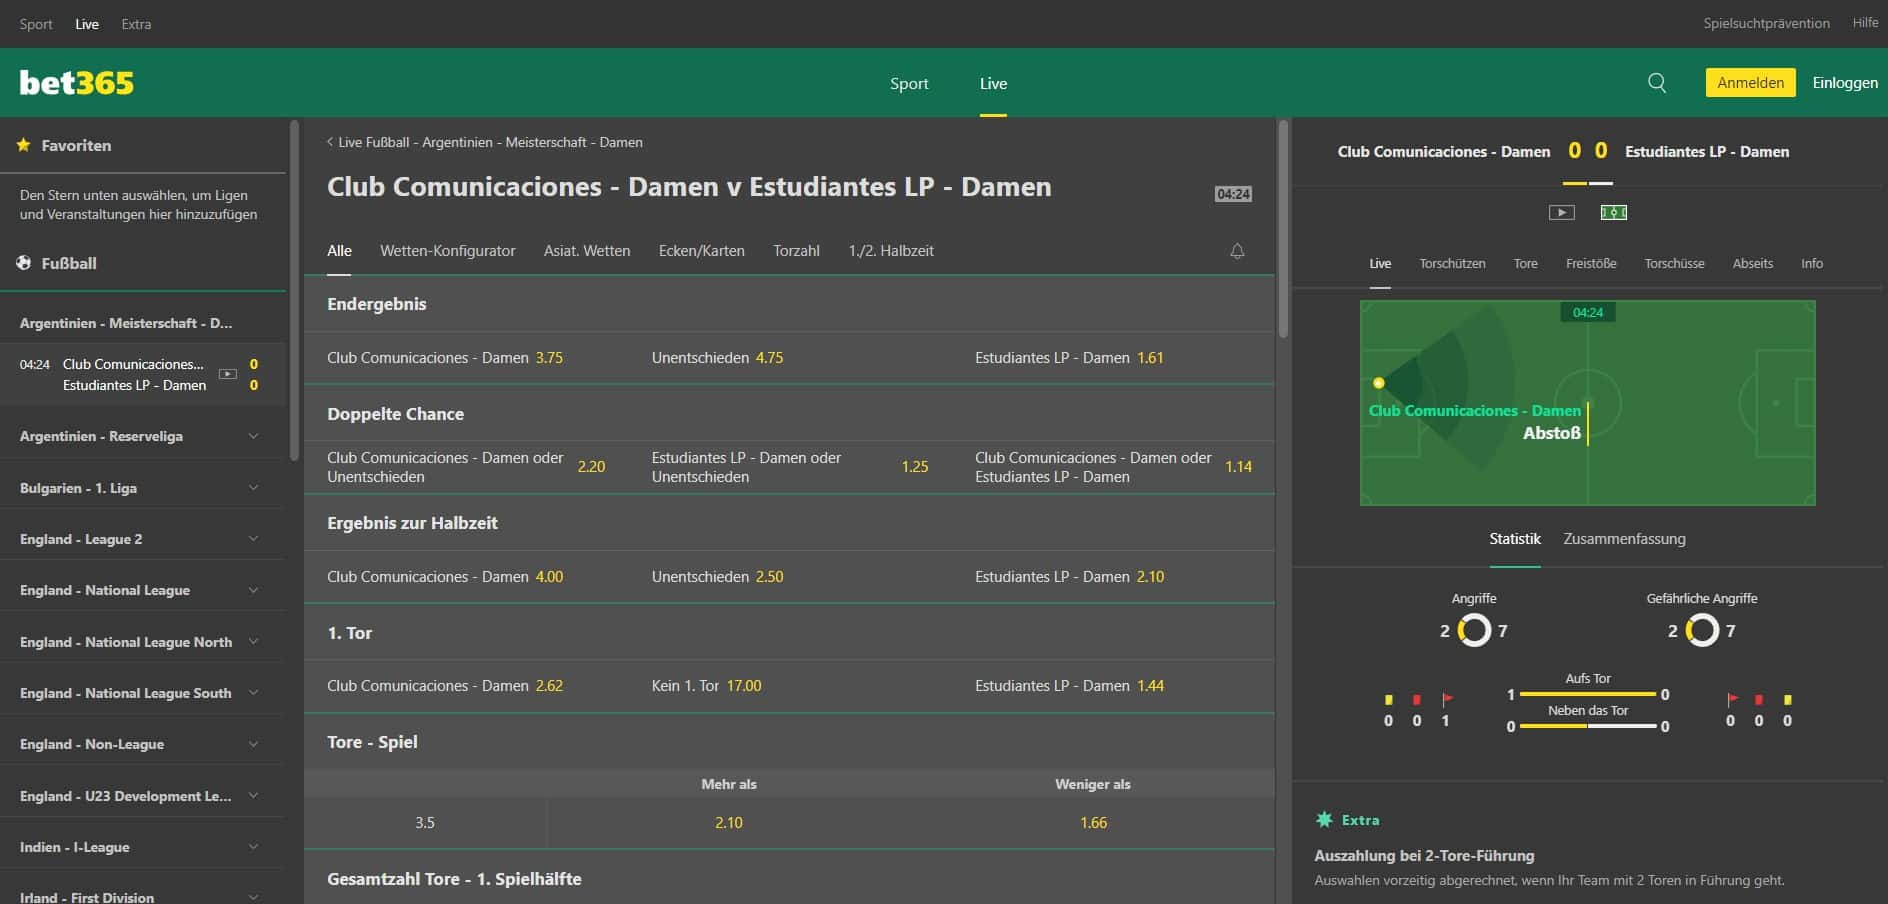Expand the Argentinien - Reserveliga league
The width and height of the screenshot is (1888, 904).
253,436
